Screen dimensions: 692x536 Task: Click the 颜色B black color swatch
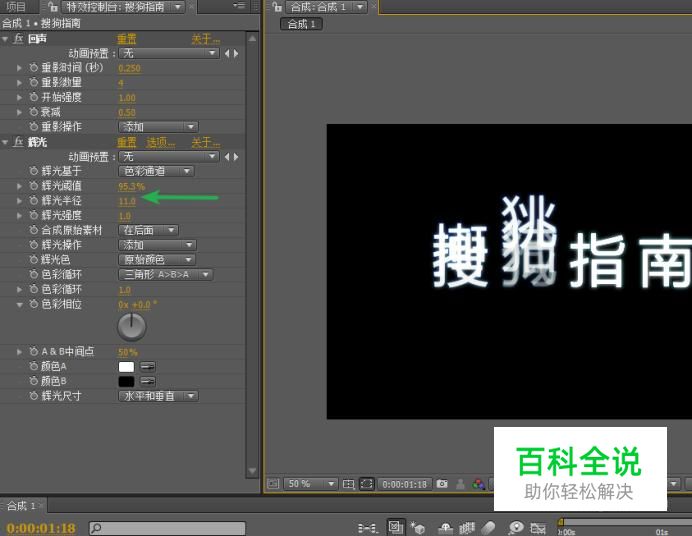pos(126,381)
